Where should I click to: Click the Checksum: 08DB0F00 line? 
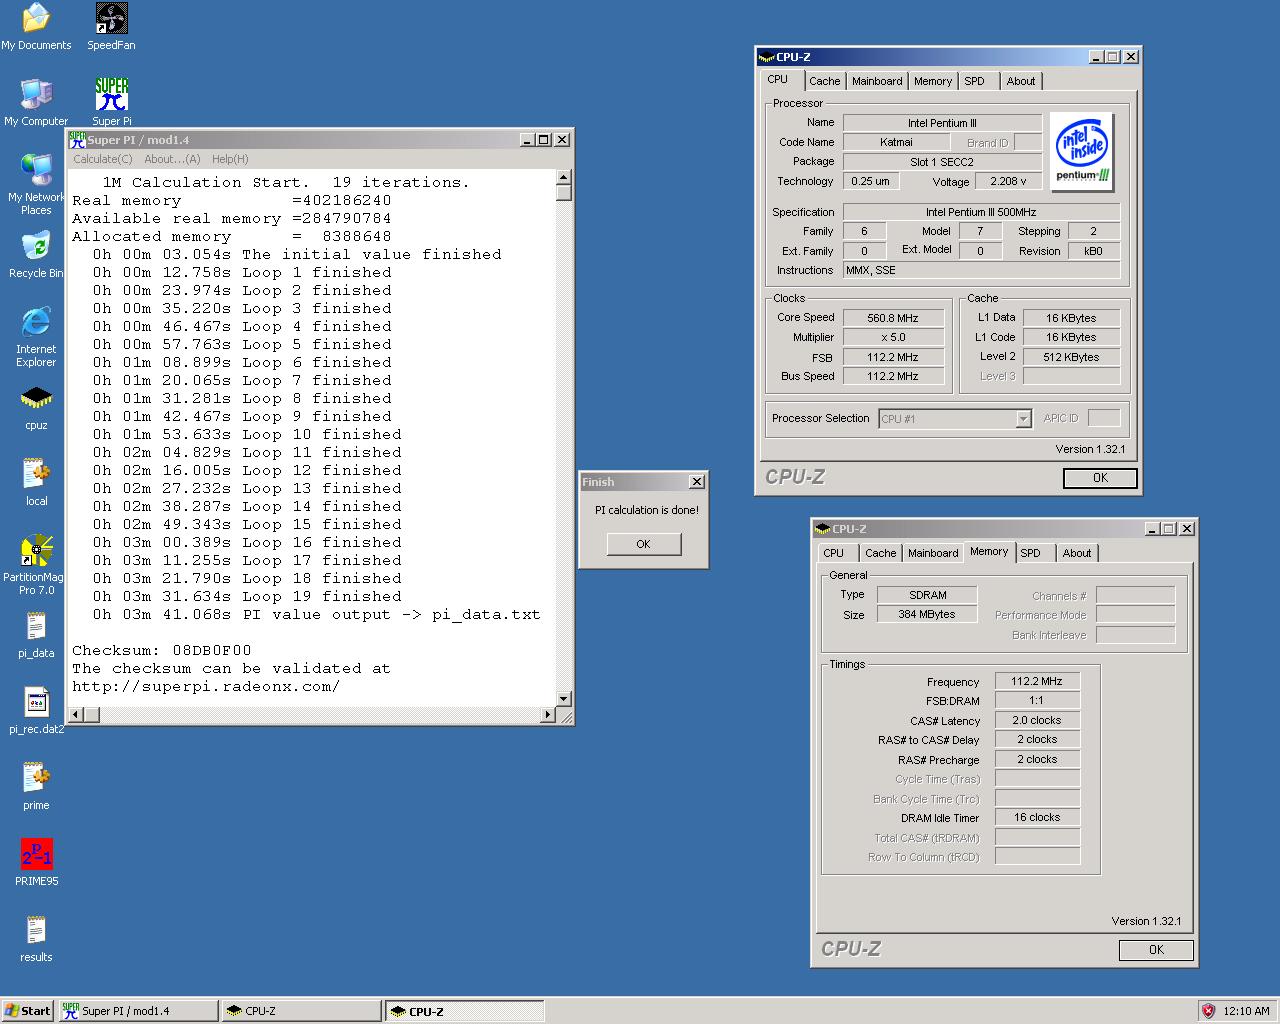coord(162,650)
